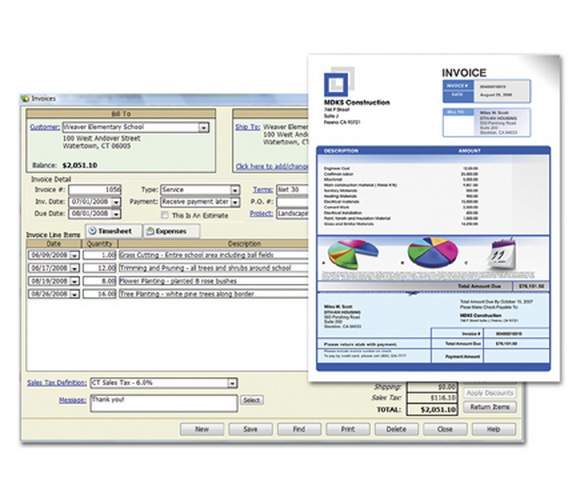Image resolution: width=576 pixels, height=480 pixels.
Task: Click the Ship To link
Action: (248, 127)
